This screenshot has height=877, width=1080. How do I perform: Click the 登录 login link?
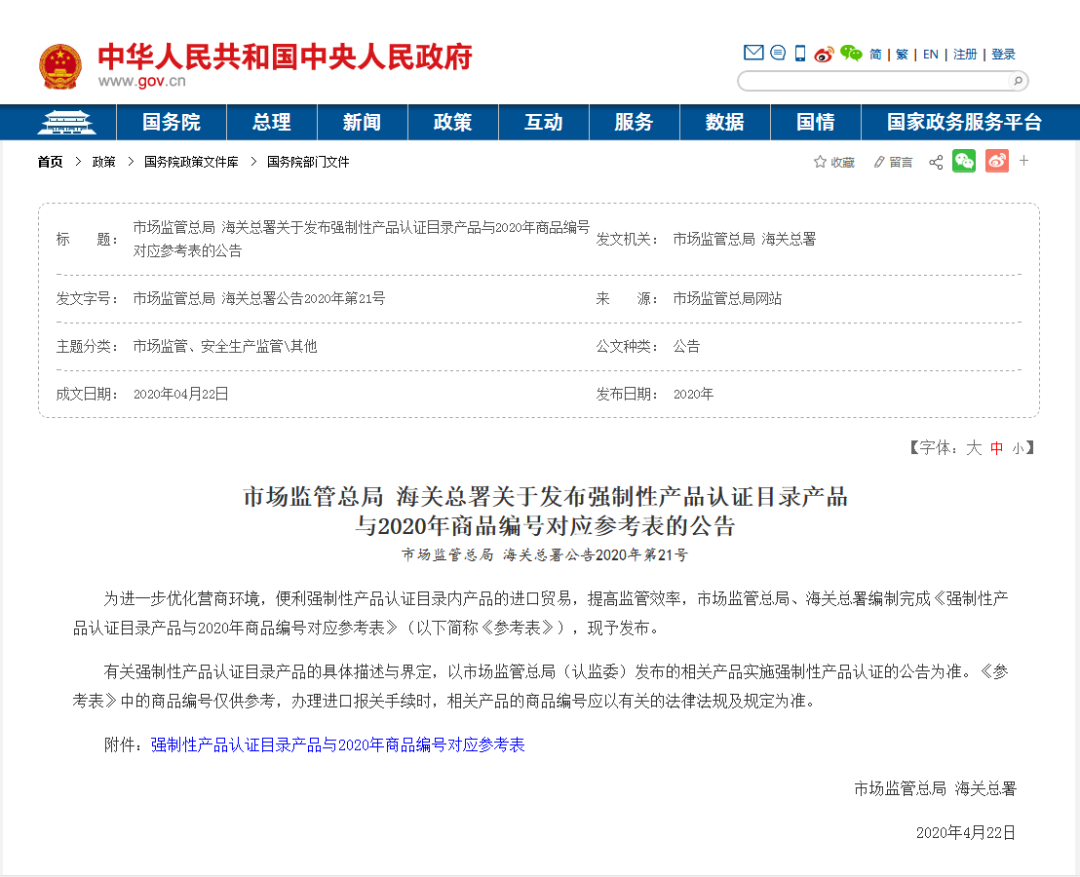coord(1003,54)
